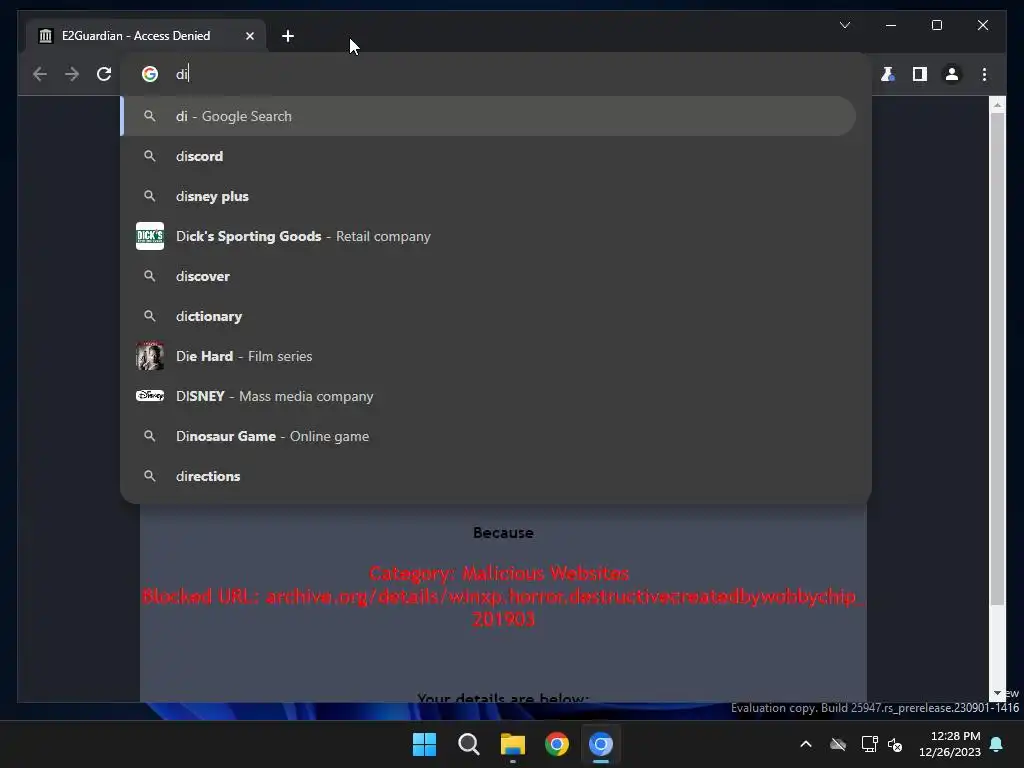The image size is (1024, 768).
Task: Click the Blocked URL archive.org text
Action: [503, 607]
